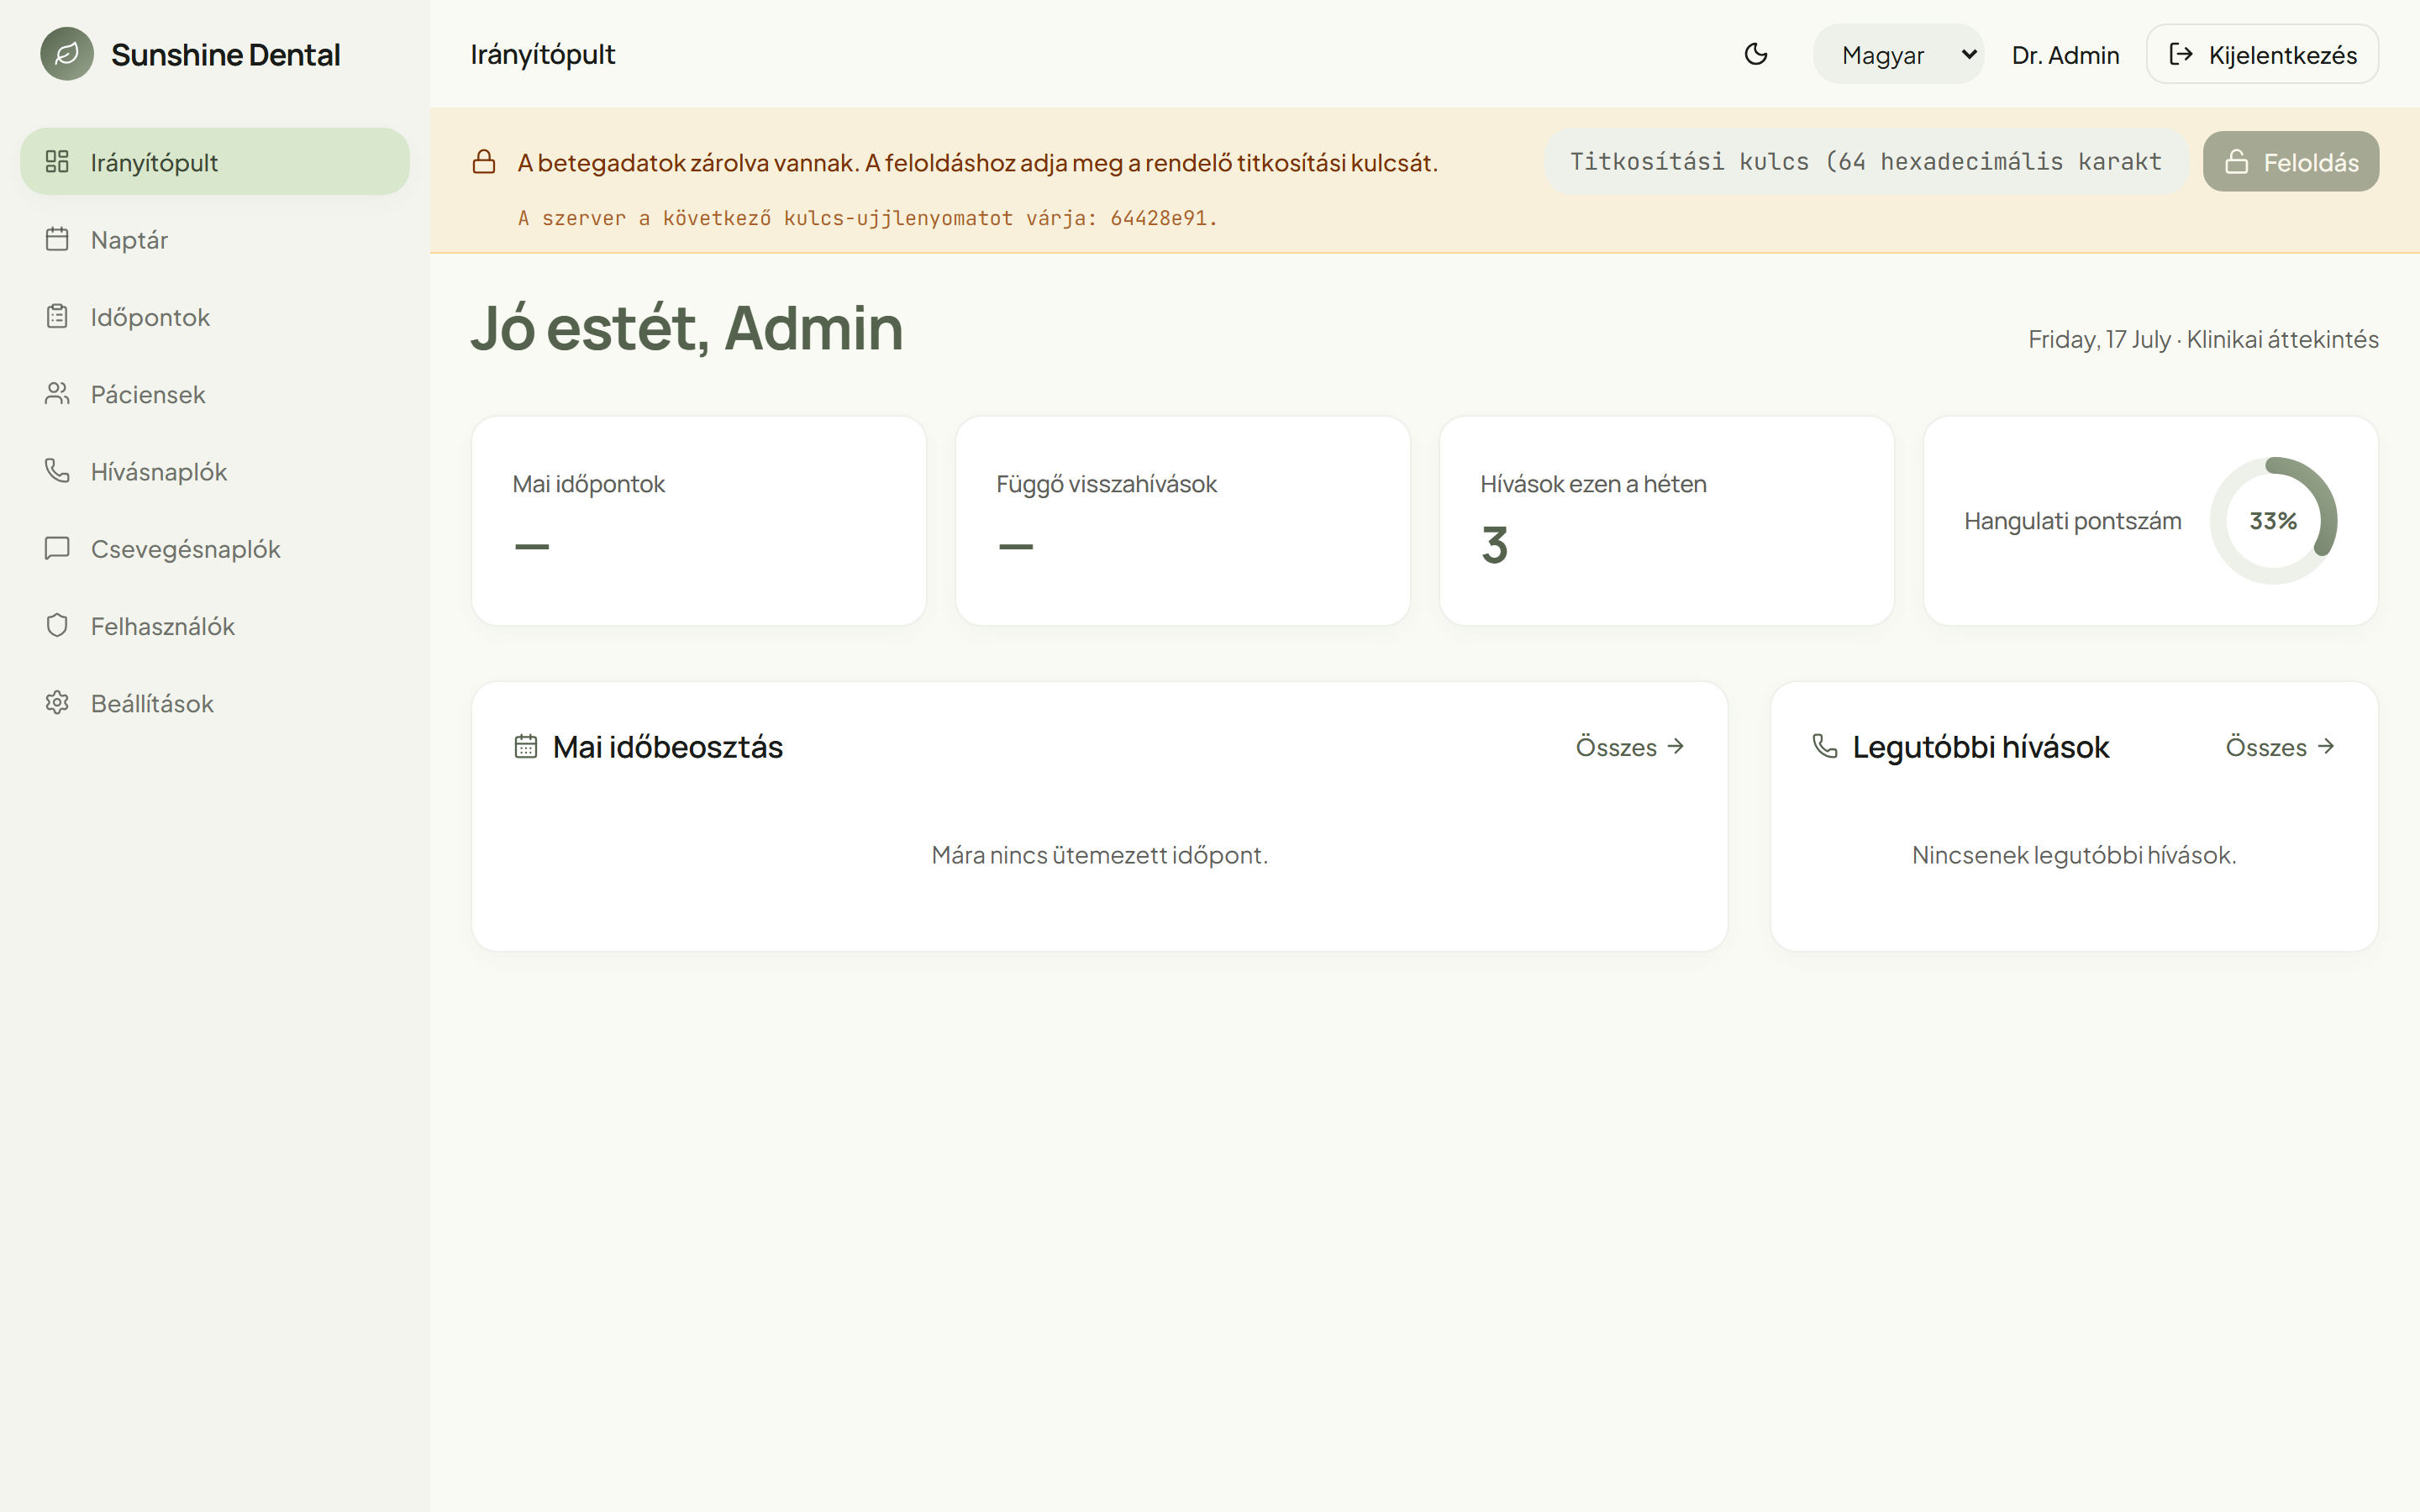Select Páciensek in the sidebar
The image size is (2420, 1512).
pos(215,393)
